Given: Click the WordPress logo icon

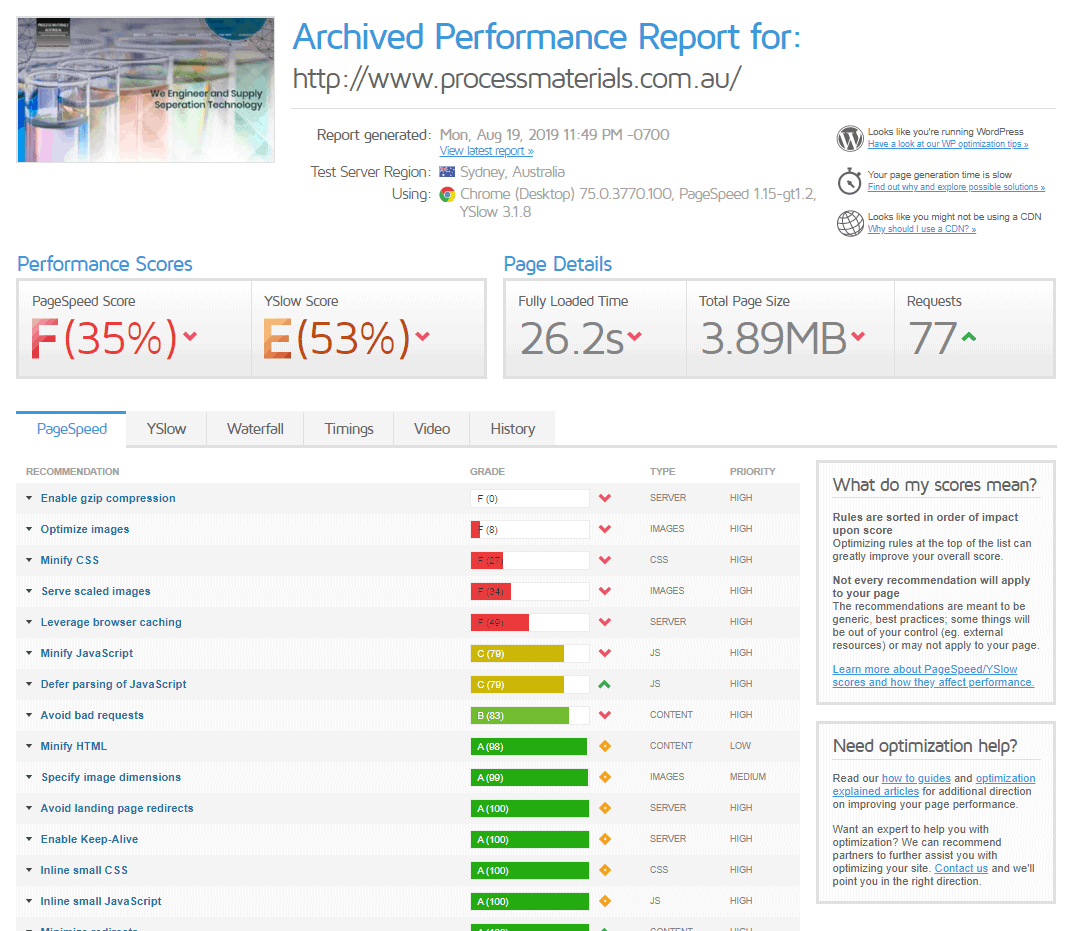Looking at the screenshot, I should pyautogui.click(x=850, y=138).
